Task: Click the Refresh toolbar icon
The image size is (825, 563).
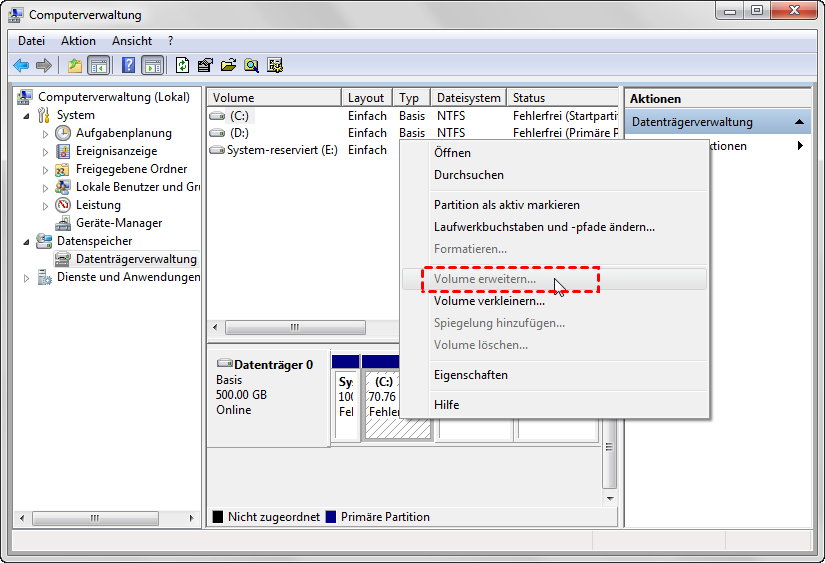Action: pyautogui.click(x=182, y=66)
